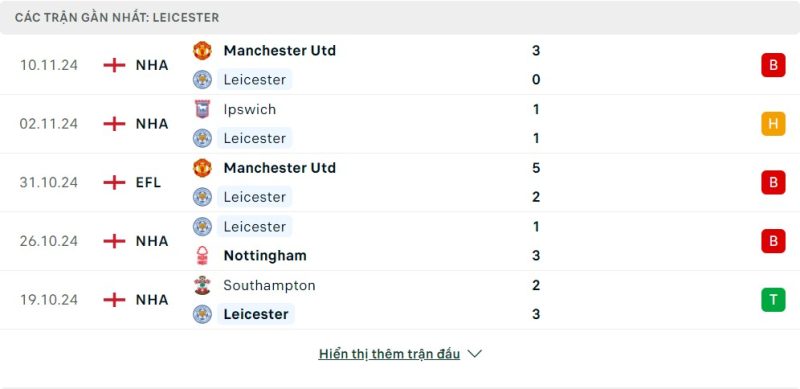Open Hiển thị thêm trận đấu link
This screenshot has height=389, width=800.
[x=389, y=354]
